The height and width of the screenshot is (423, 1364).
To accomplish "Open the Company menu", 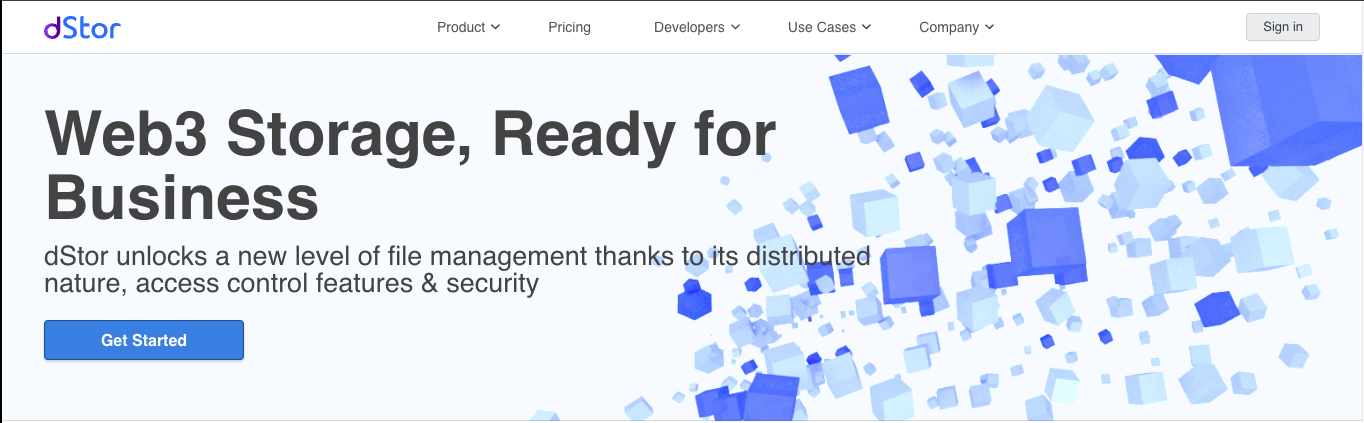I will tap(957, 27).
